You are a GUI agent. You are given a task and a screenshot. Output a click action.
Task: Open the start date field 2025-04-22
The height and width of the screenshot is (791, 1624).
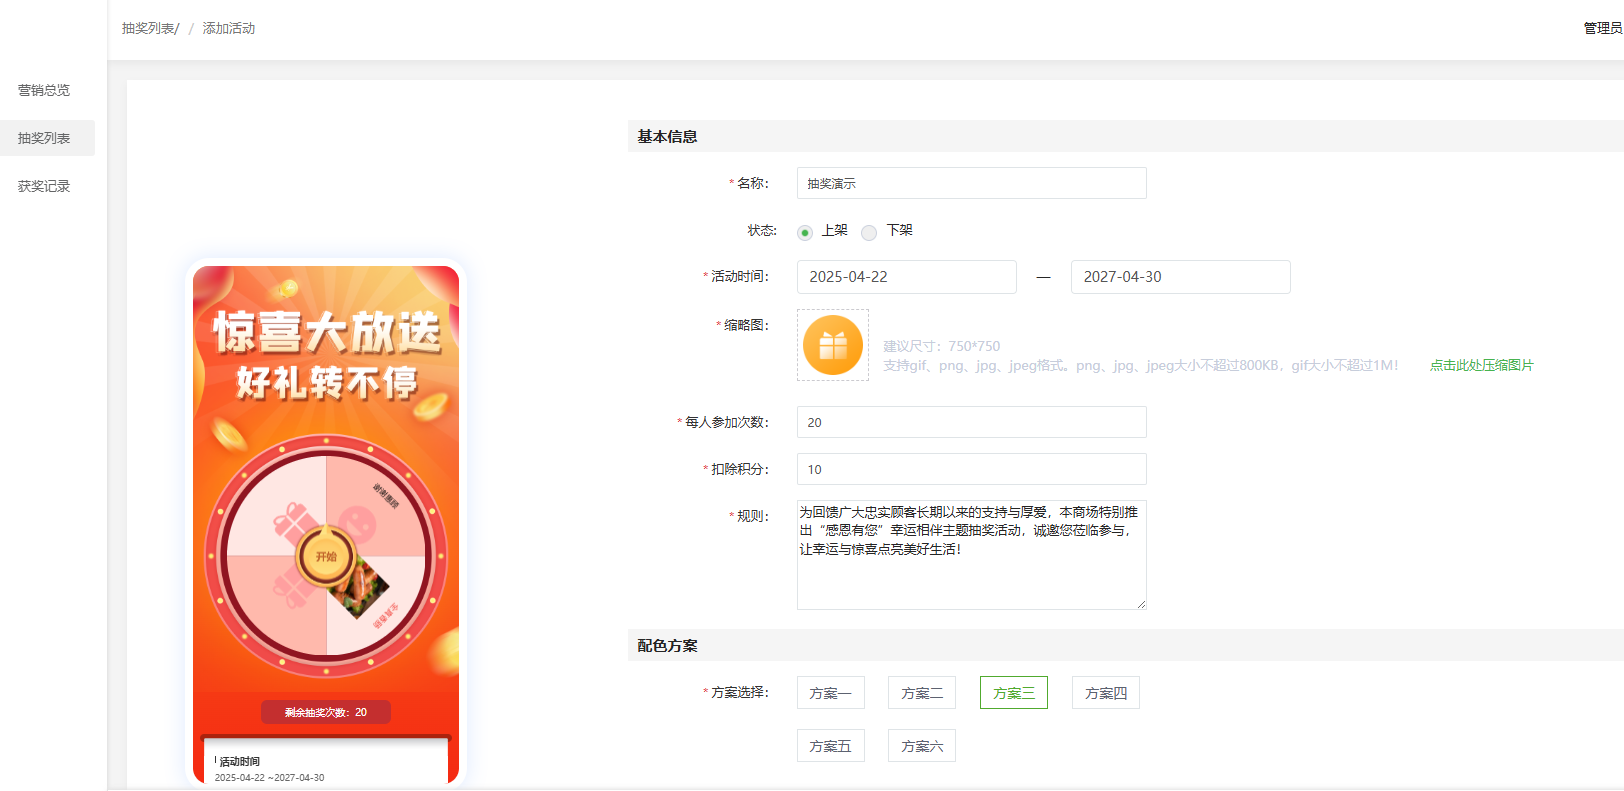click(906, 277)
